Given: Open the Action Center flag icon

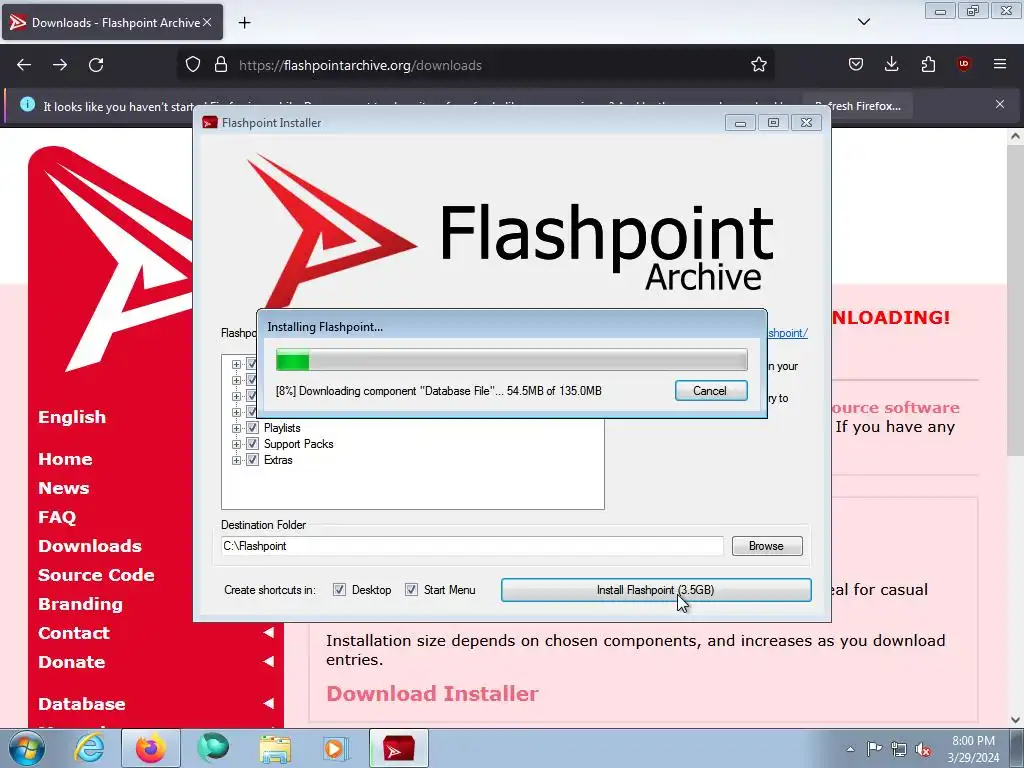Looking at the screenshot, I should [x=874, y=749].
